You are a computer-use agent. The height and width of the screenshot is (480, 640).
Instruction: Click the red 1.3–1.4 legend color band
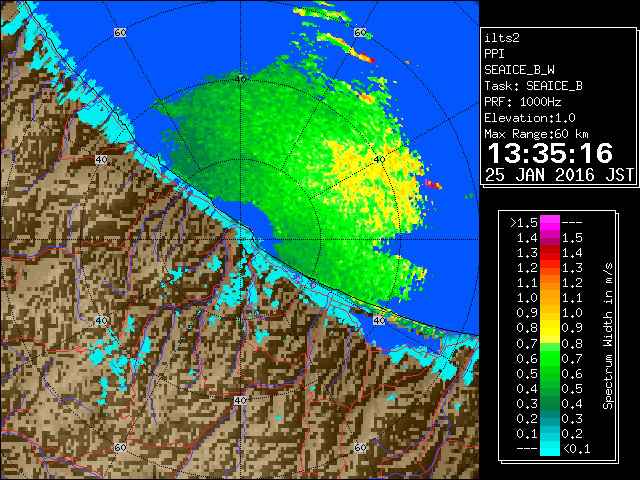tap(550, 253)
